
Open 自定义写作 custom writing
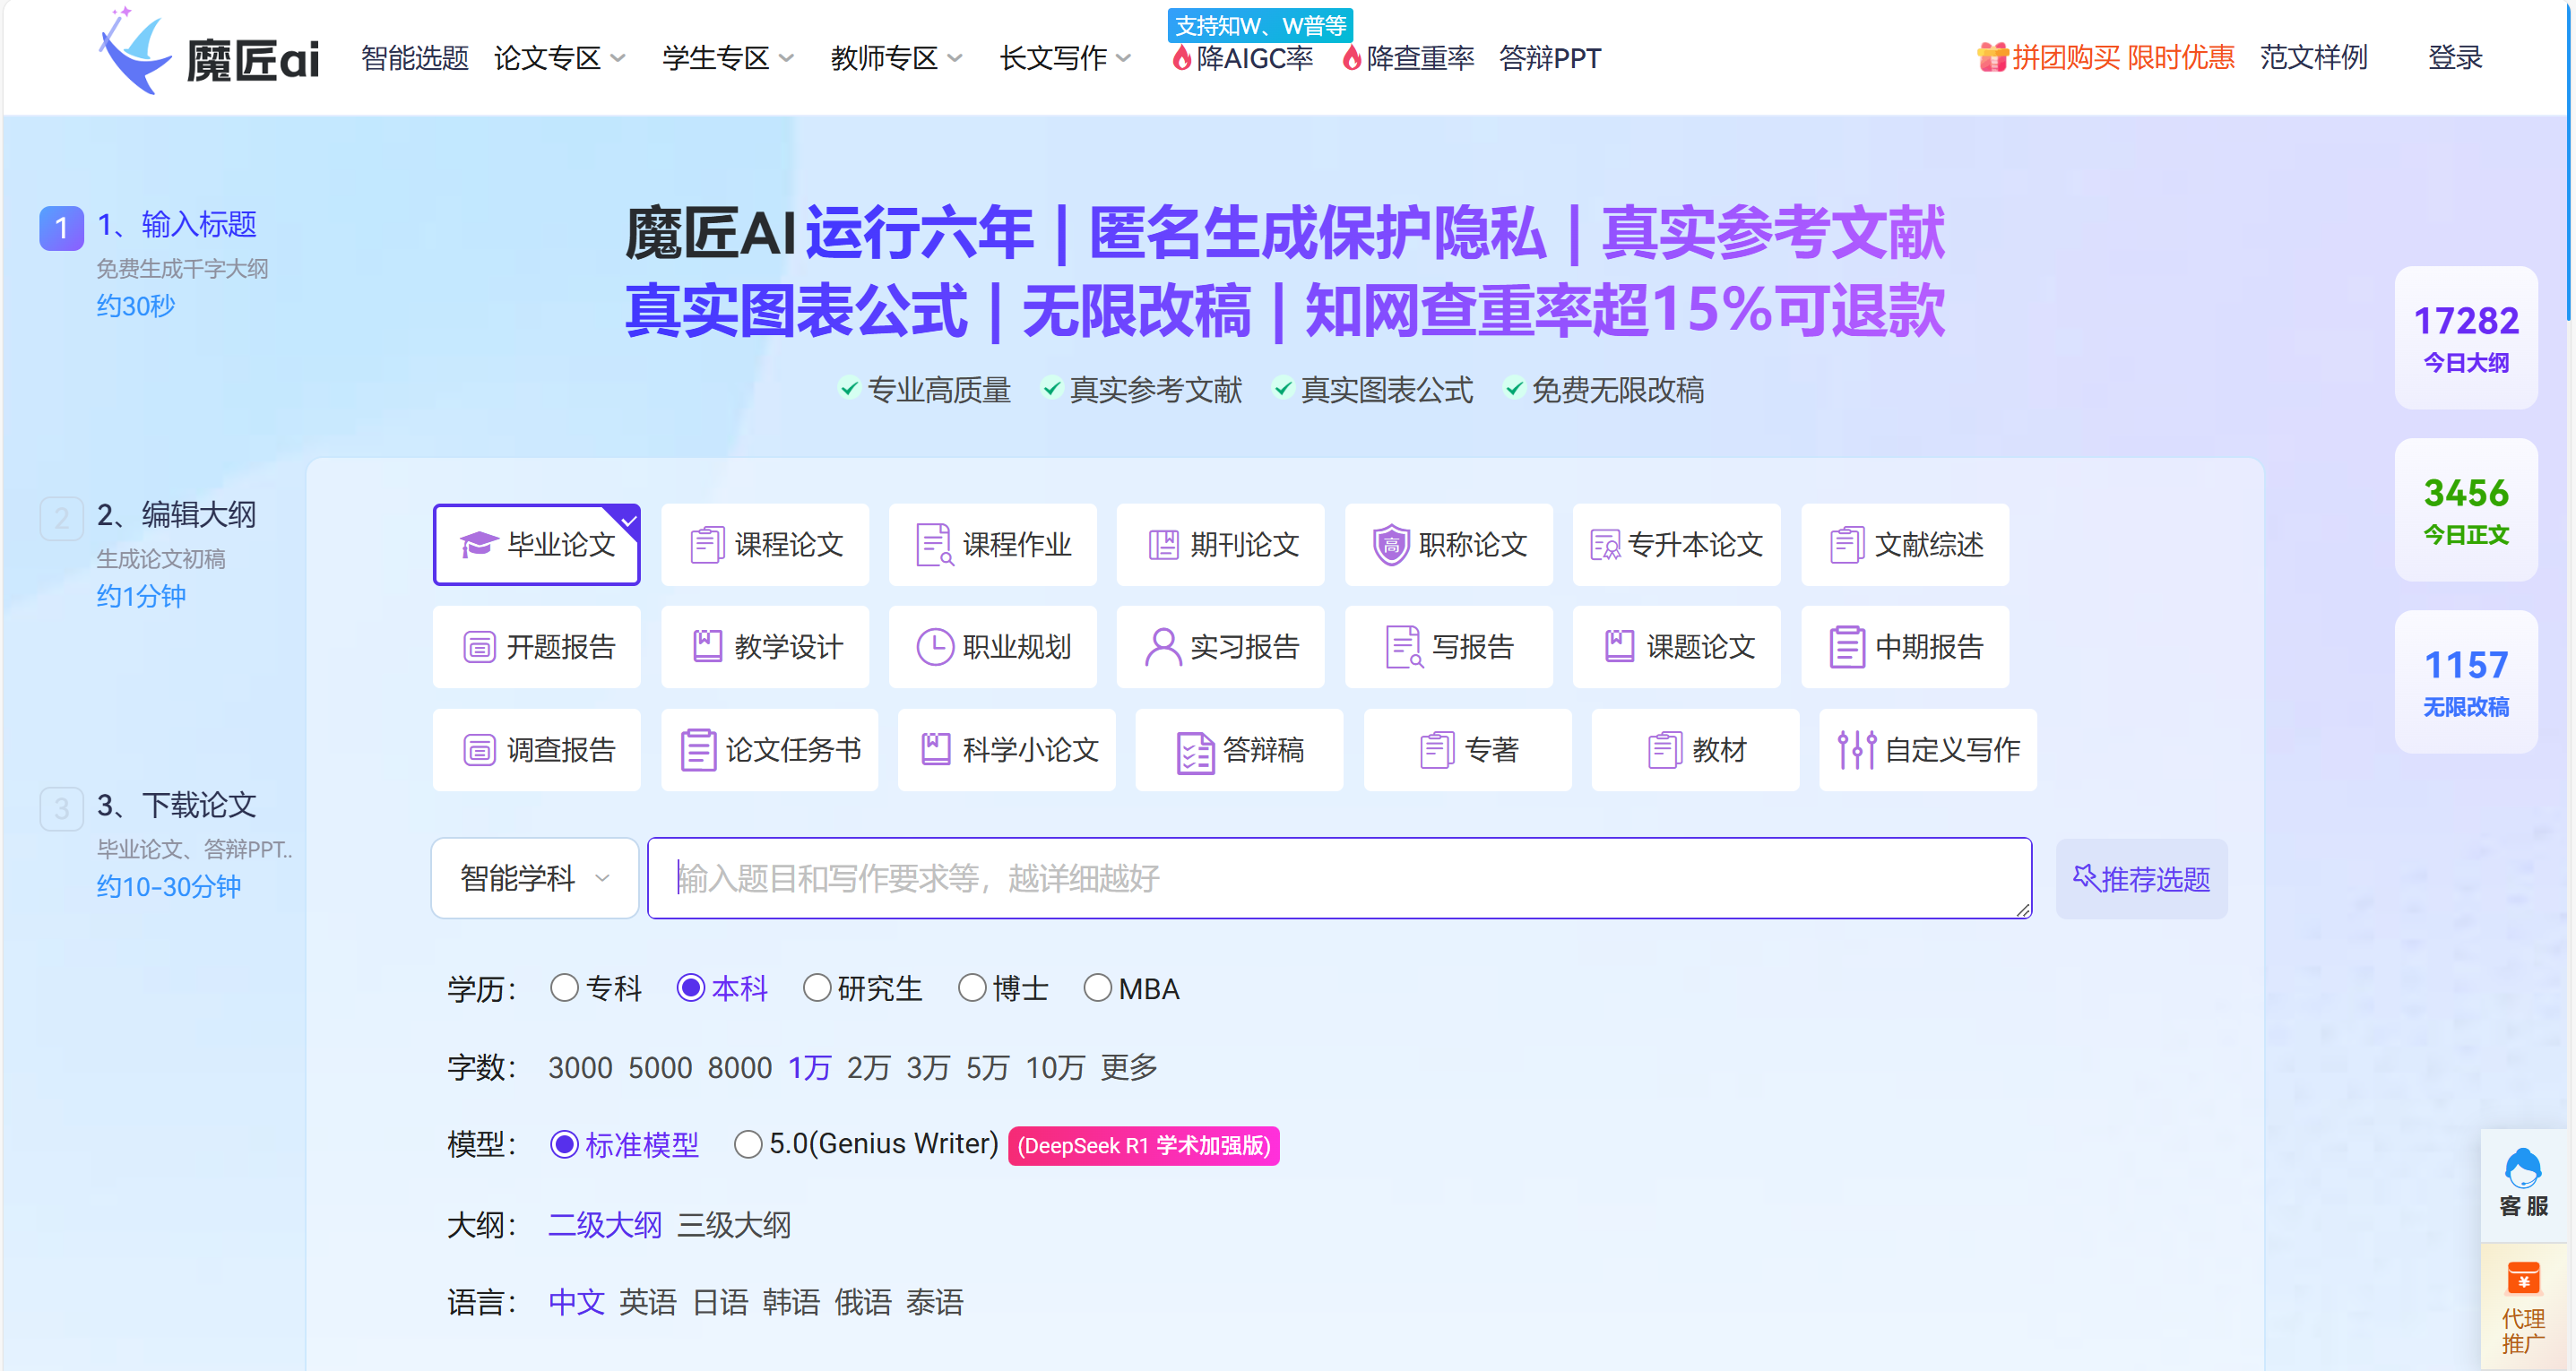[x=1928, y=750]
